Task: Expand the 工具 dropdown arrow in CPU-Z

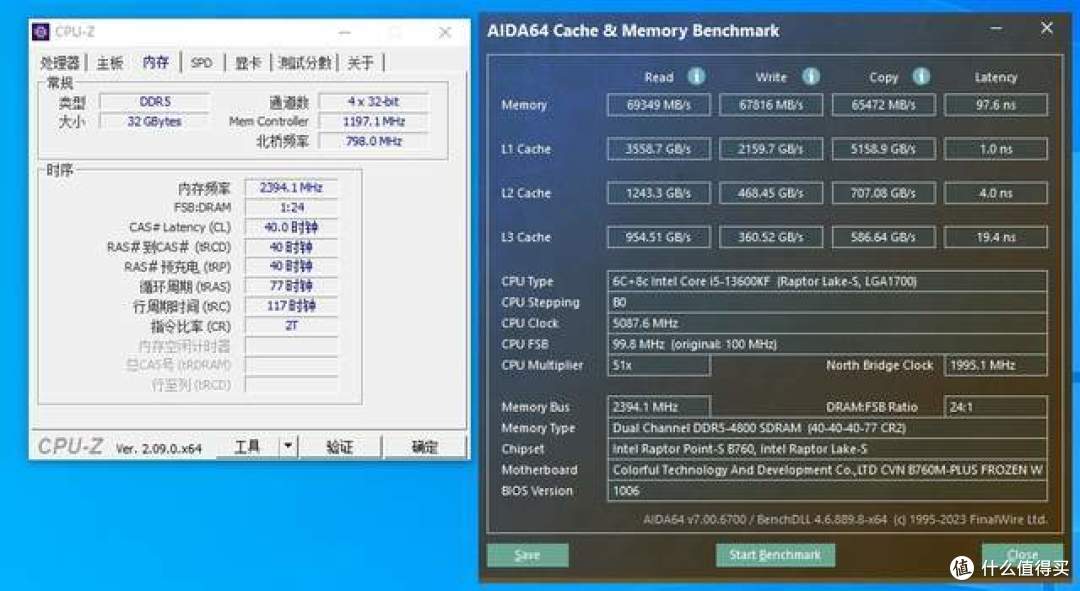Action: [x=288, y=446]
